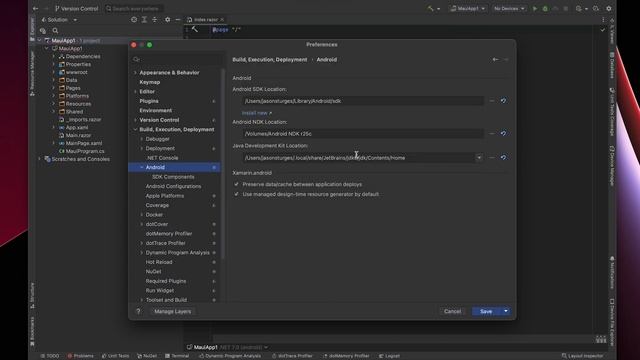The width and height of the screenshot is (640, 360).
Task: Click the search magnifier in Solution explorer
Action: coord(55,31)
